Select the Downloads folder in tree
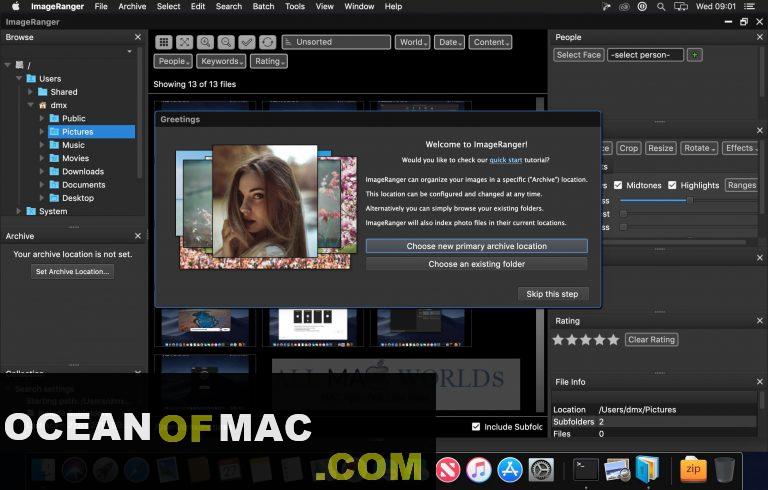This screenshot has height=490, width=768. point(83,172)
